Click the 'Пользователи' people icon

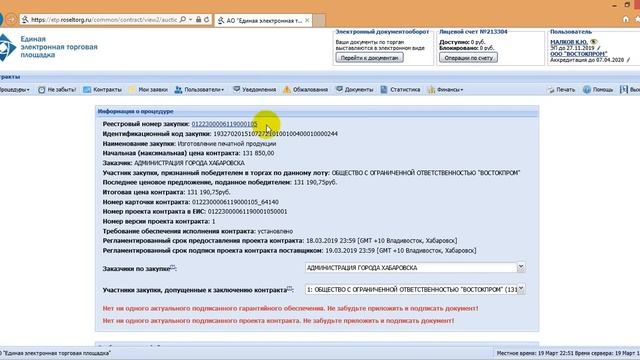(178, 89)
